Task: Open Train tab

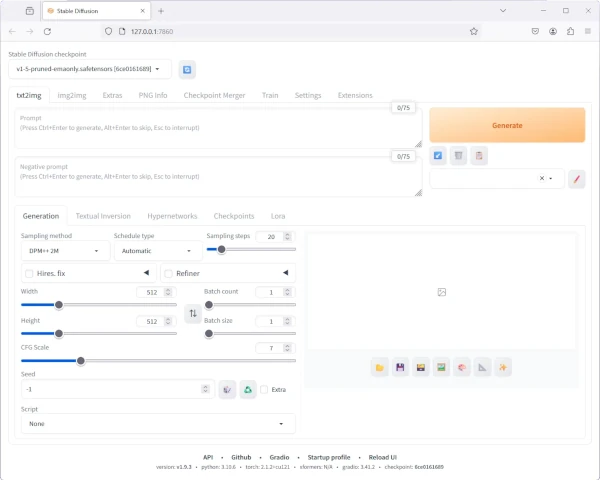Action: [x=270, y=95]
